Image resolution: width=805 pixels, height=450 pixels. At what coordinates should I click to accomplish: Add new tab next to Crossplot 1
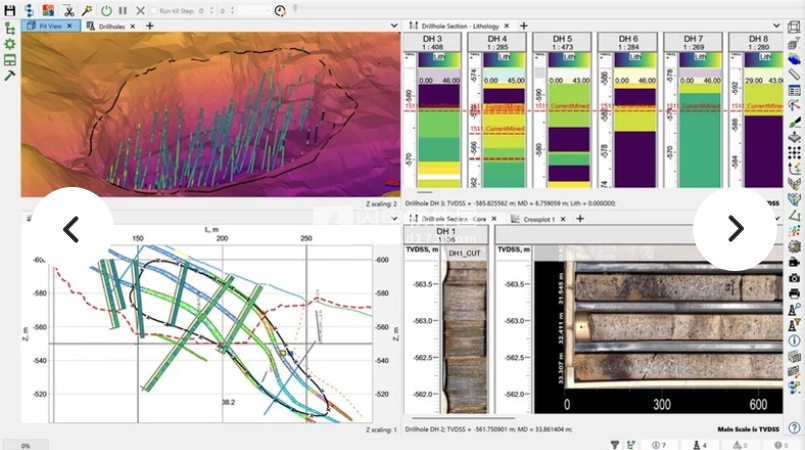pyautogui.click(x=580, y=219)
